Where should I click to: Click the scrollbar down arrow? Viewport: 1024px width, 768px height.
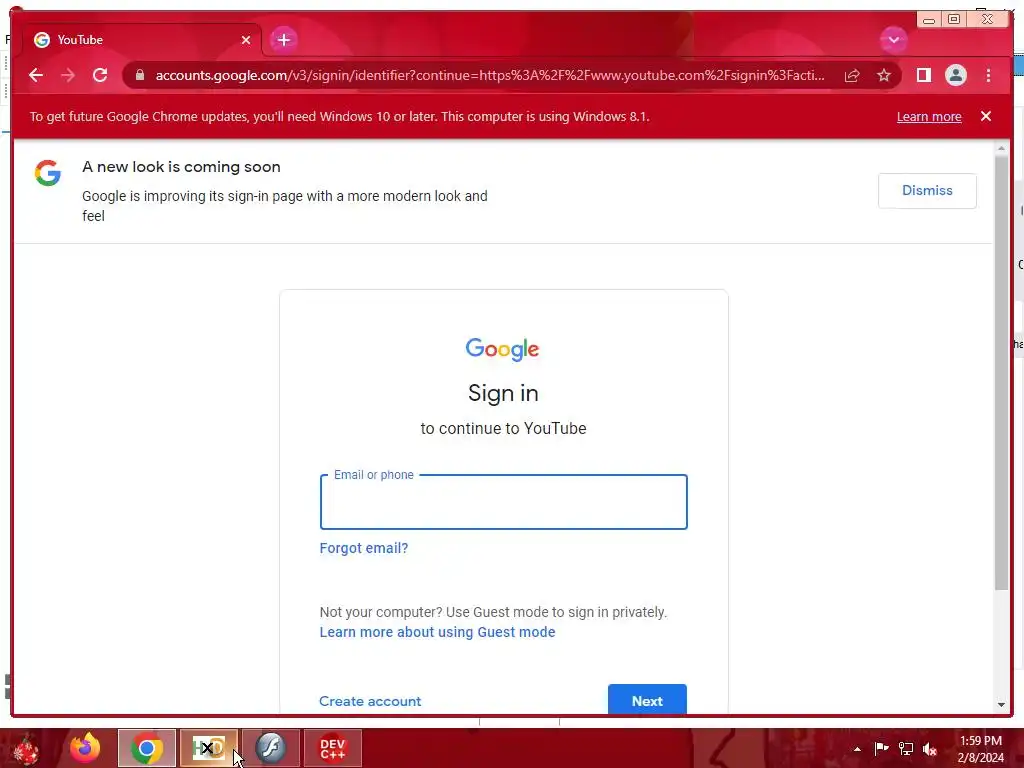(1001, 705)
